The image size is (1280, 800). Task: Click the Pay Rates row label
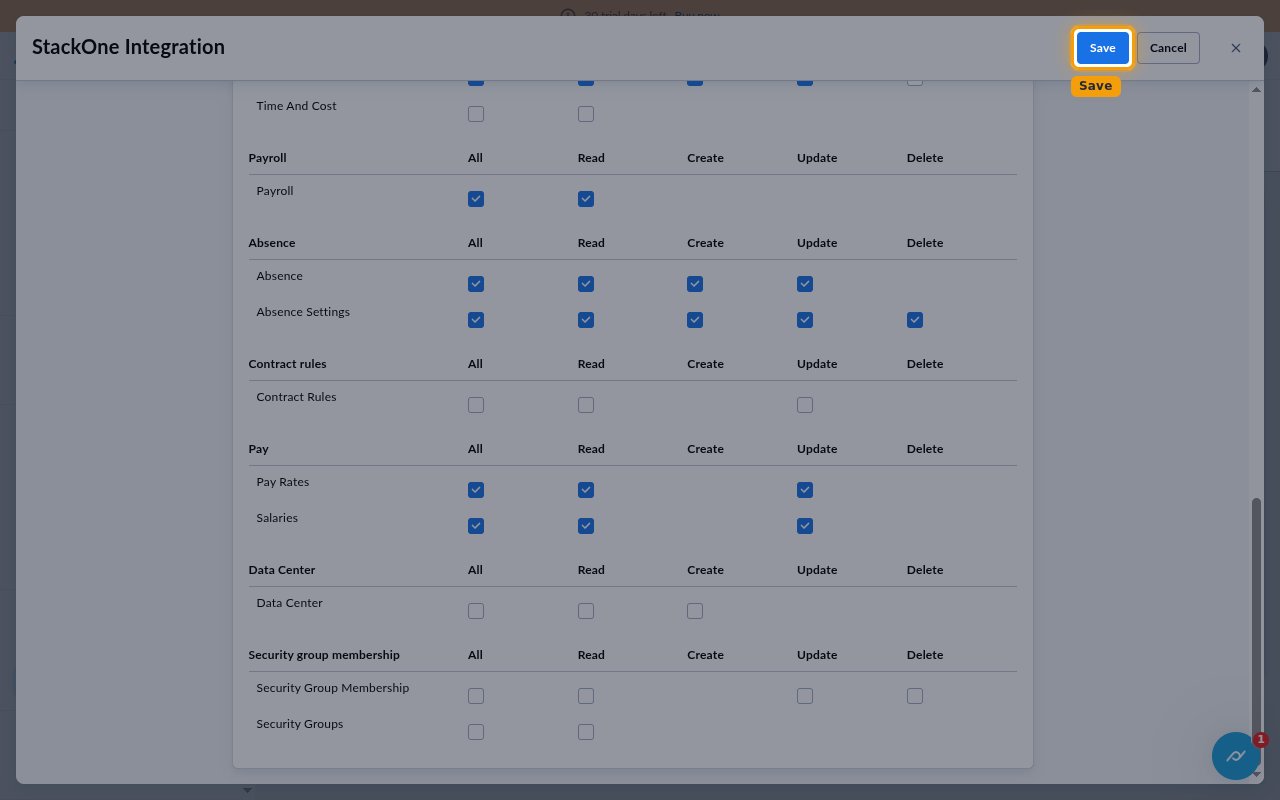pos(283,482)
